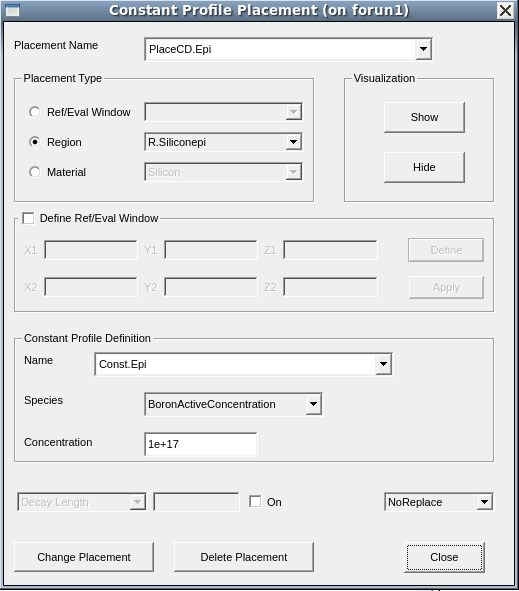Screen dimensions: 519x591
Task: Click the Concentration input field
Action: tap(201, 444)
